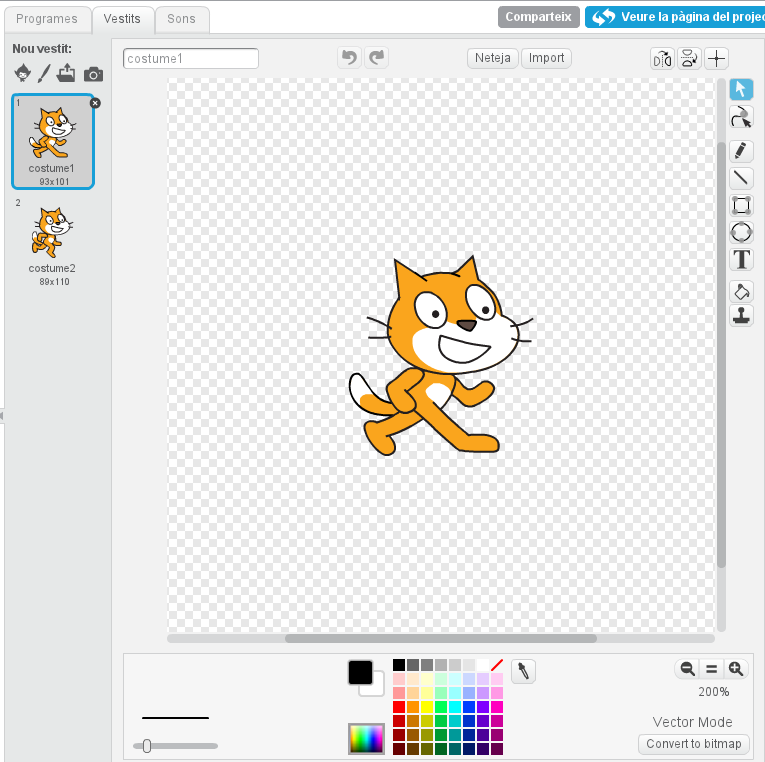Activate the eyedropper color picker
The width and height of the screenshot is (765, 762).
click(523, 671)
